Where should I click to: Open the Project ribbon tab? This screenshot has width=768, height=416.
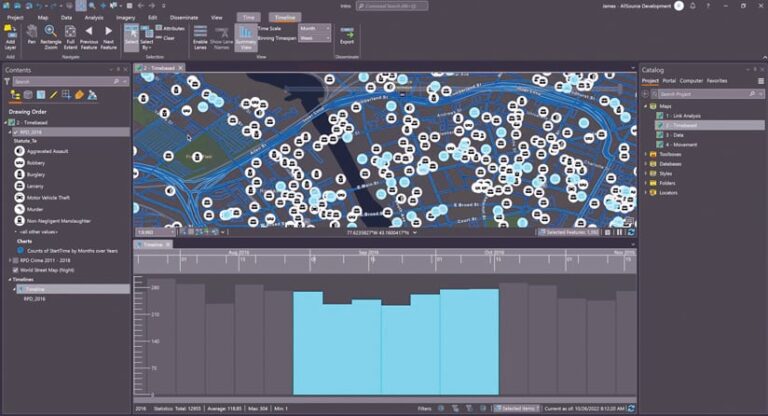(x=15, y=18)
